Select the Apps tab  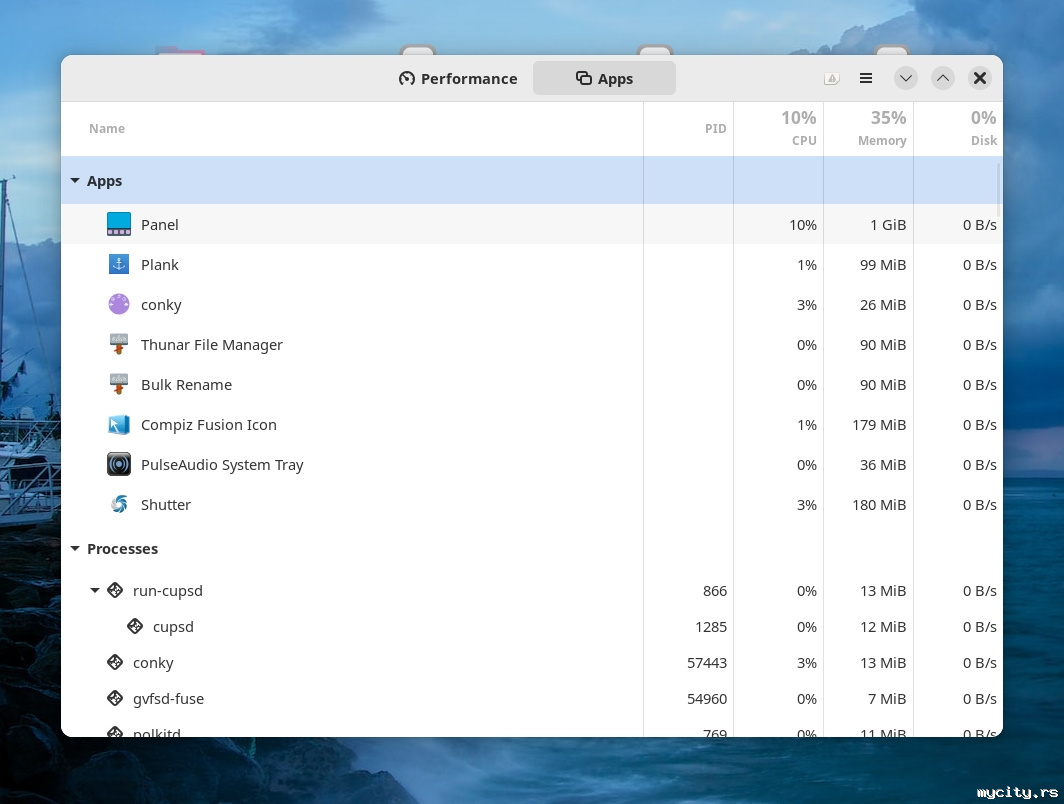604,79
